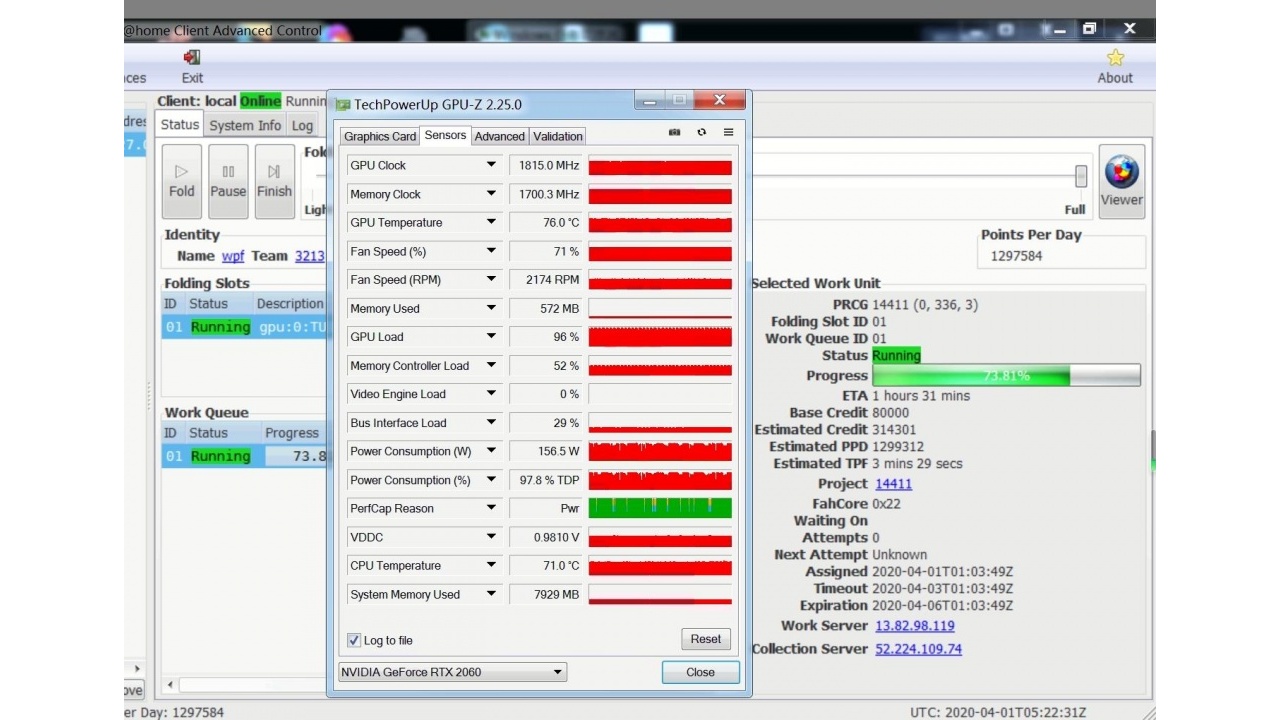Open the Bus Interface Load sensor dropdown
Screen dimensions: 1280x720
tap(491, 422)
